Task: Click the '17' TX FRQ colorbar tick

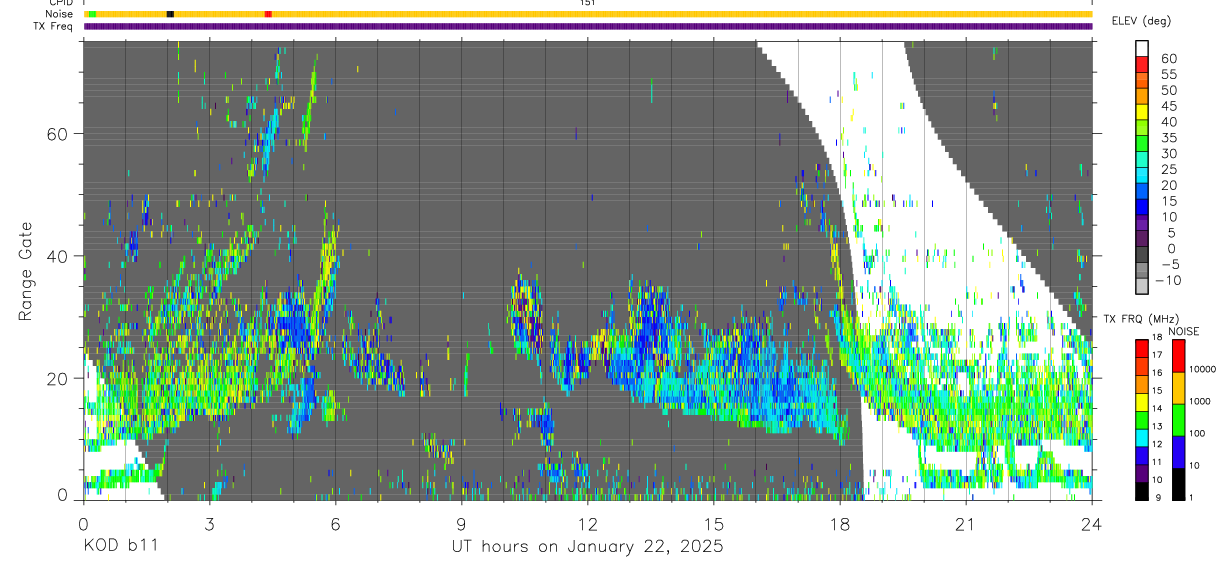Action: [1158, 355]
